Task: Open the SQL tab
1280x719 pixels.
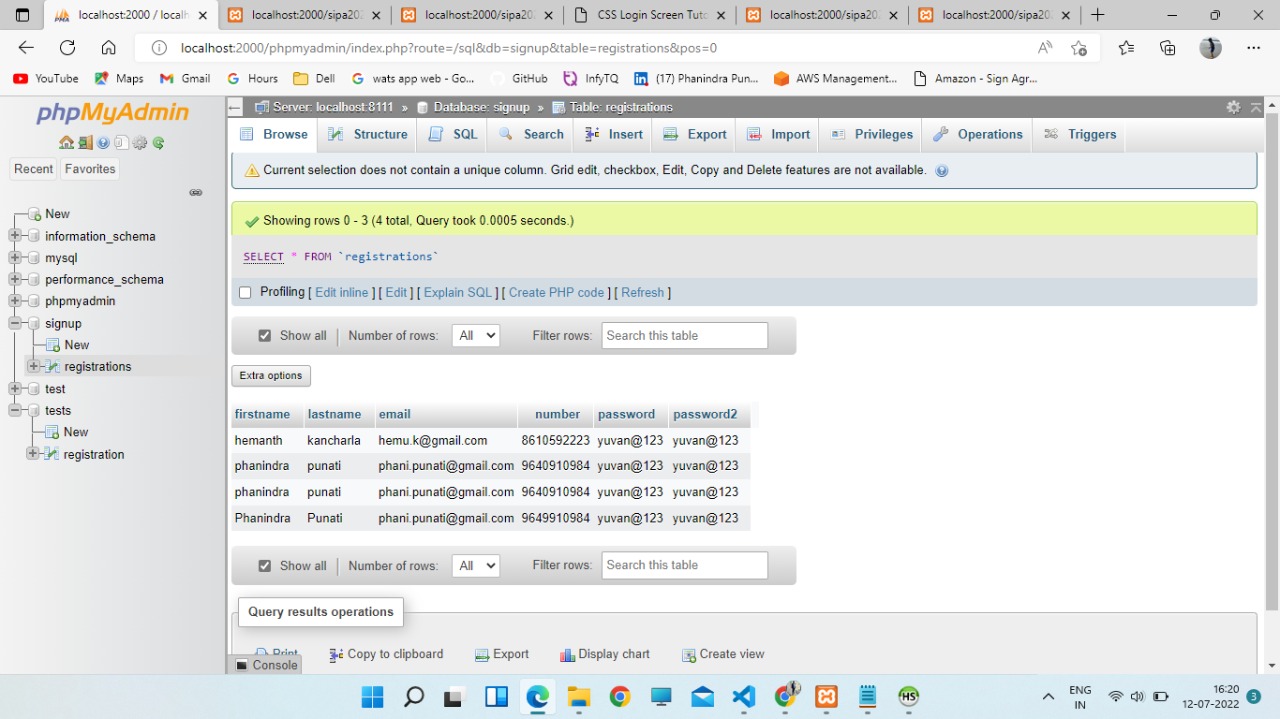Action: pos(453,135)
